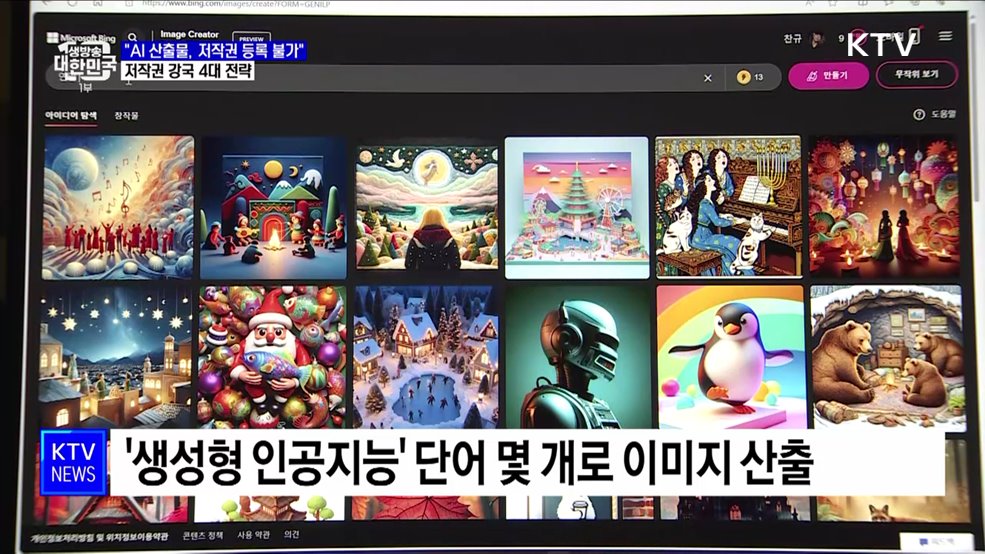Switch to the 아이디어 탐색 tab
This screenshot has height=554, width=985.
71,116
